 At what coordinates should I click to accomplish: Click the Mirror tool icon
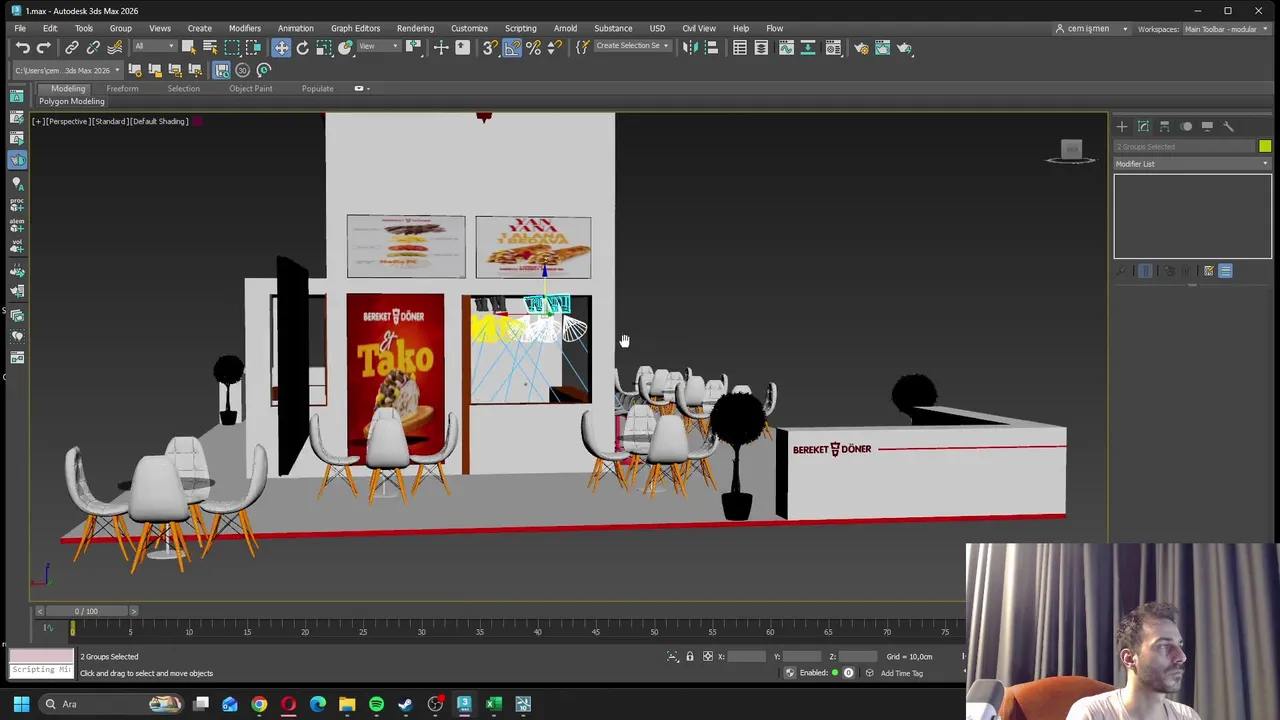(x=690, y=47)
